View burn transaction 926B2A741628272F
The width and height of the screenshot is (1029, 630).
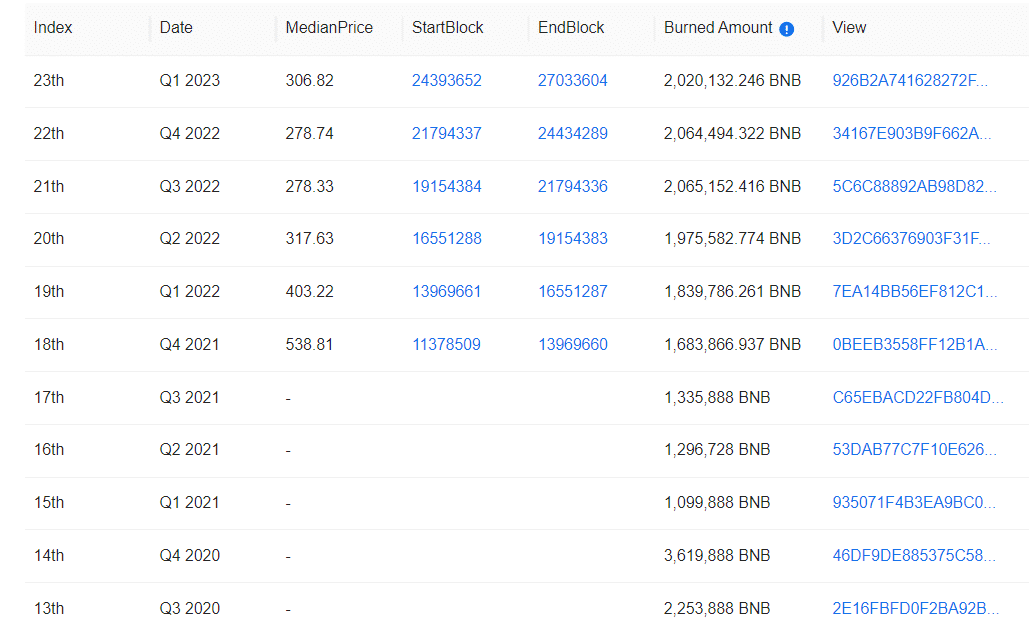[910, 81]
